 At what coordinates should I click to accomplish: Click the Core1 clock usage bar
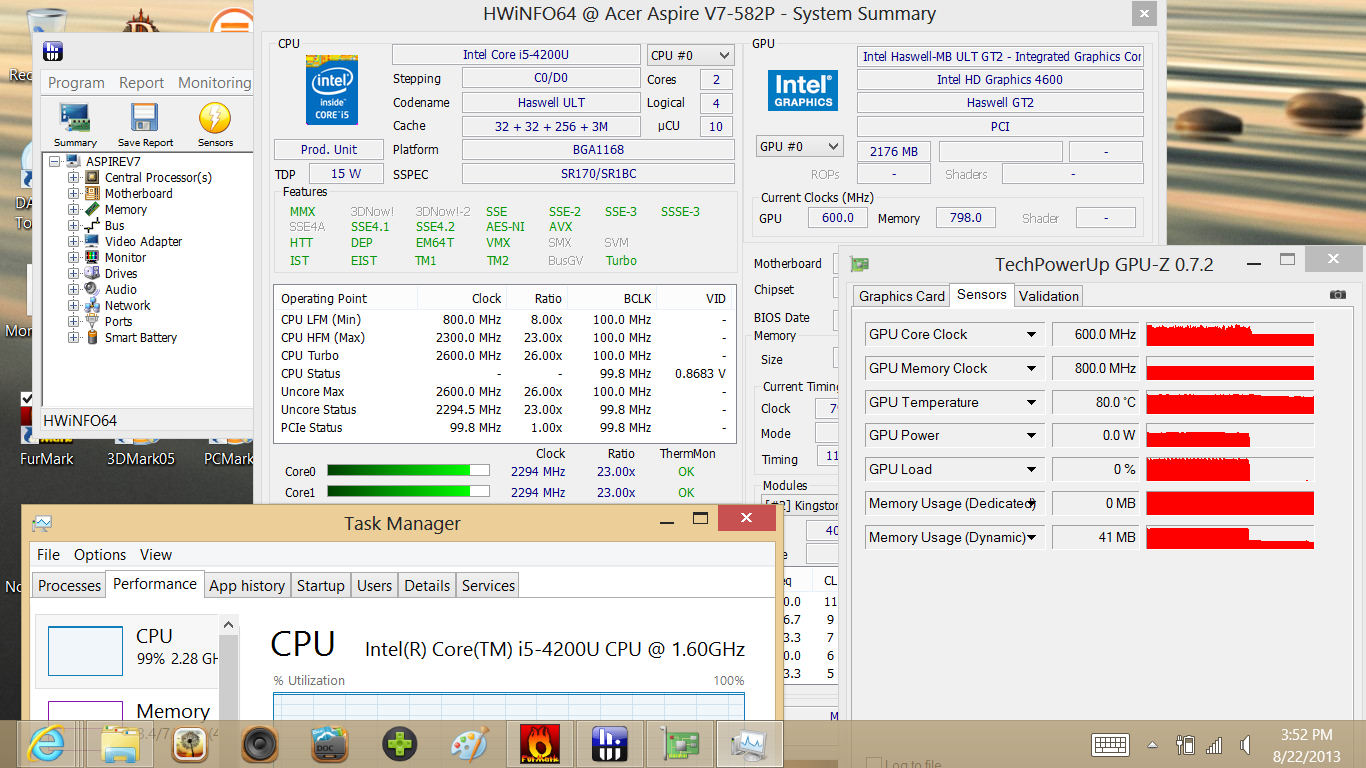[408, 492]
